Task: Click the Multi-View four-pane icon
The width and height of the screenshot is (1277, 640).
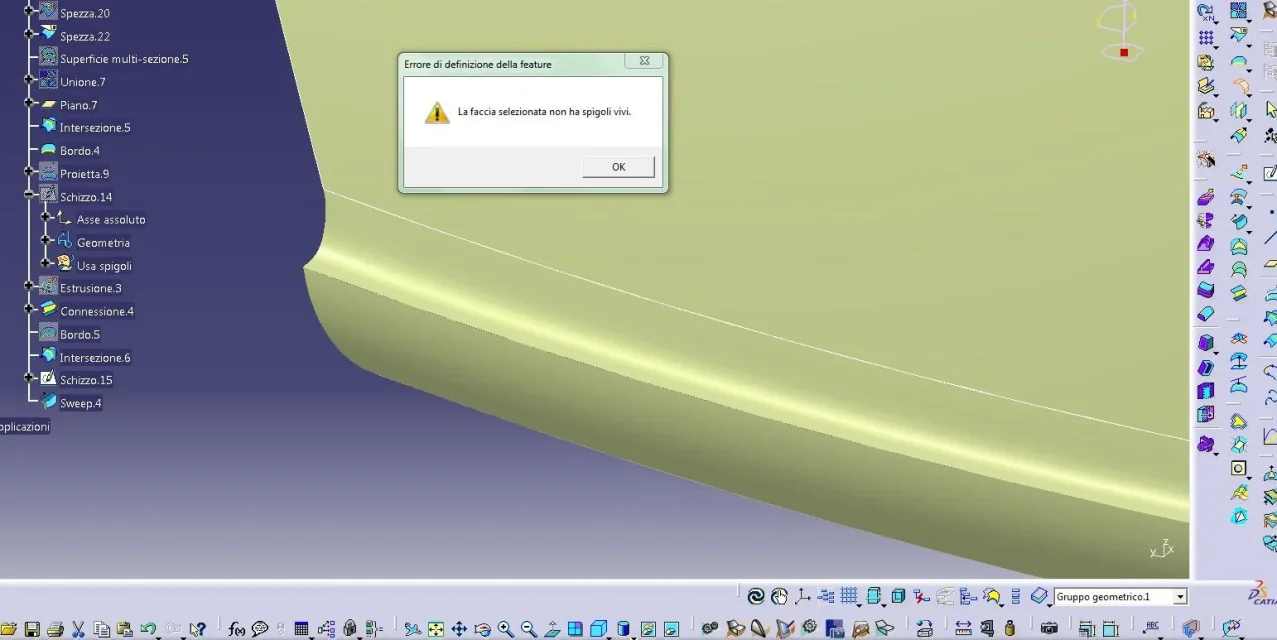Action: [574, 629]
